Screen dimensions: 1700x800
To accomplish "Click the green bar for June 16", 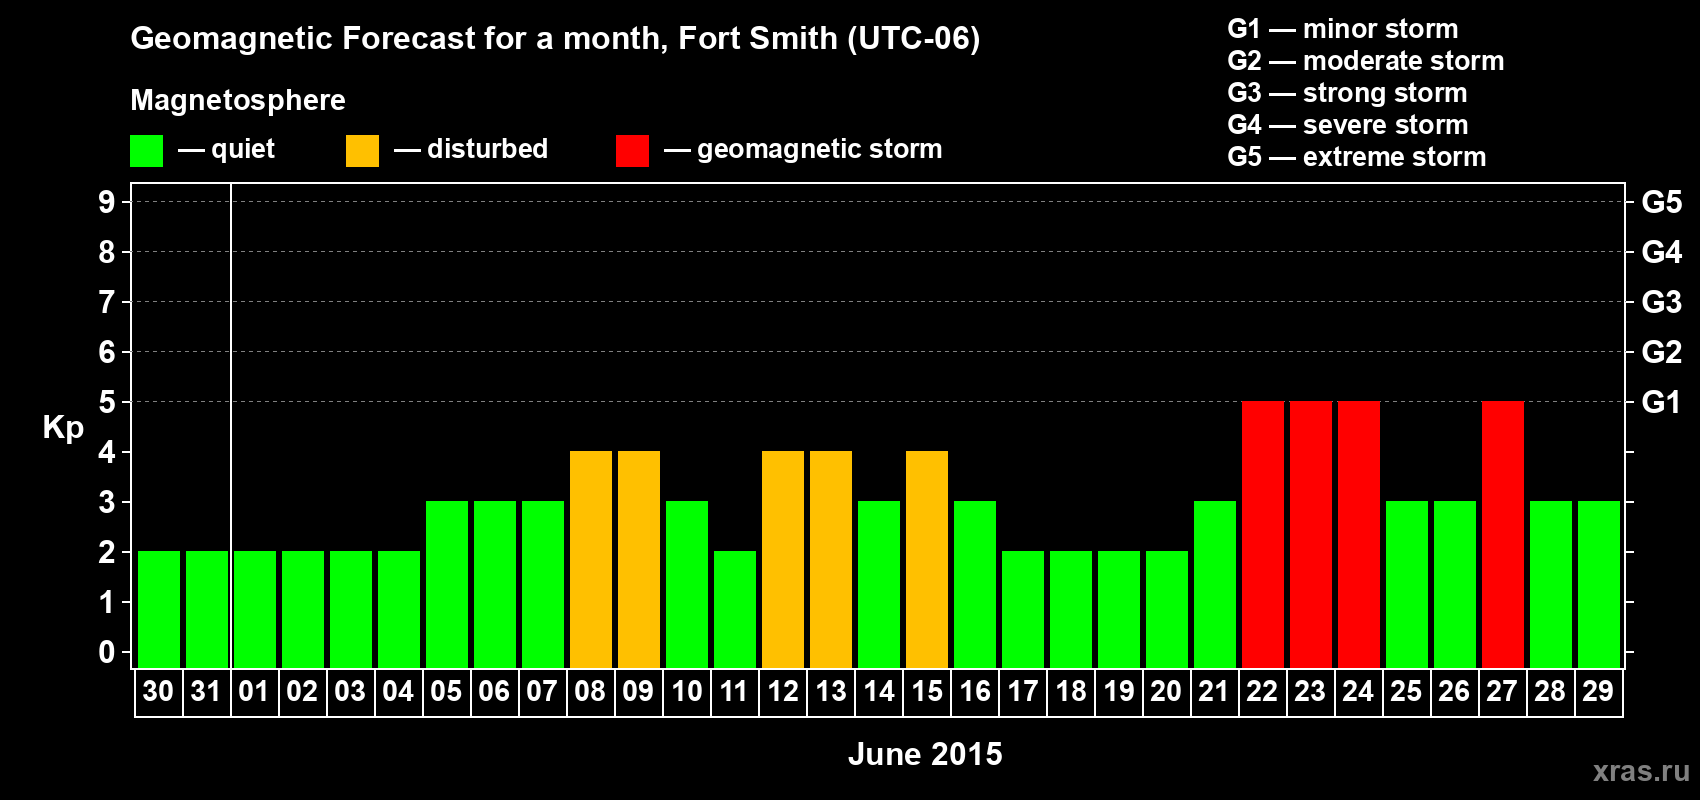I will click(x=975, y=584).
